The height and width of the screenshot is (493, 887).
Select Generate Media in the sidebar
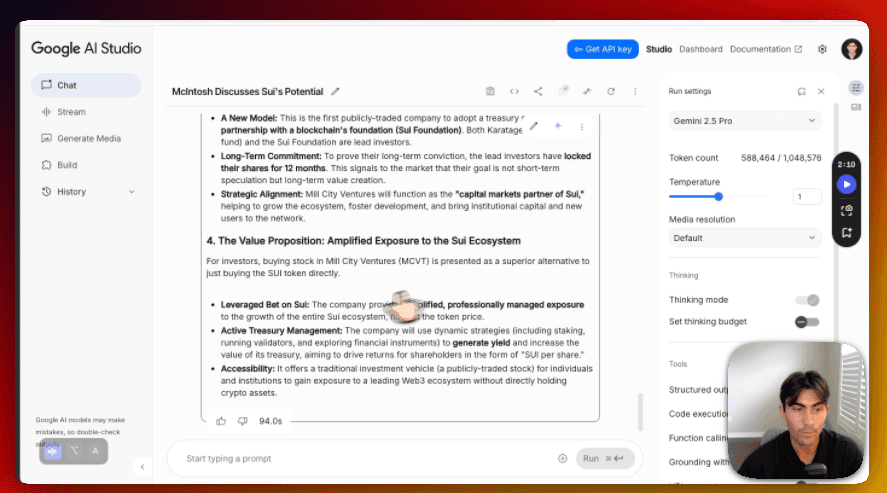pos(88,139)
